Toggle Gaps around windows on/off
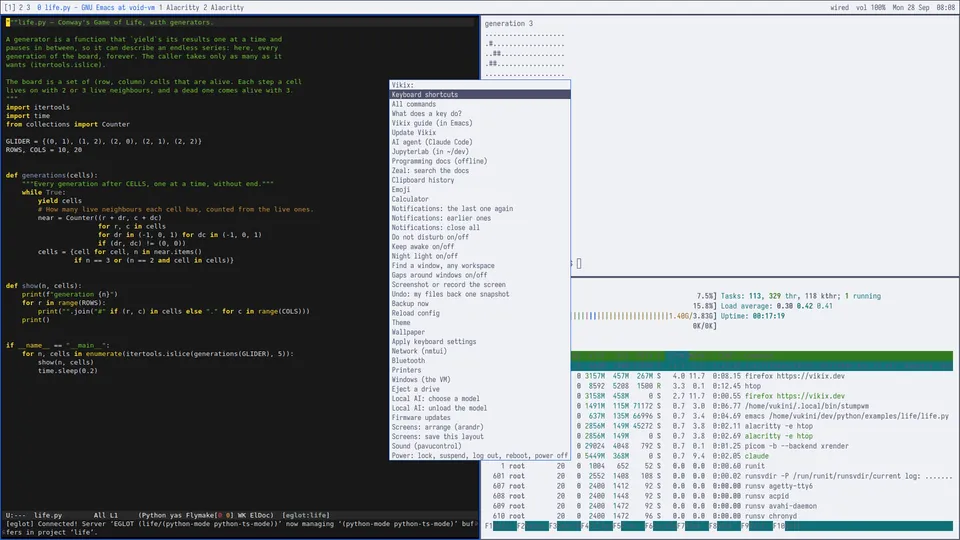Image resolution: width=960 pixels, height=540 pixels. click(x=480, y=276)
